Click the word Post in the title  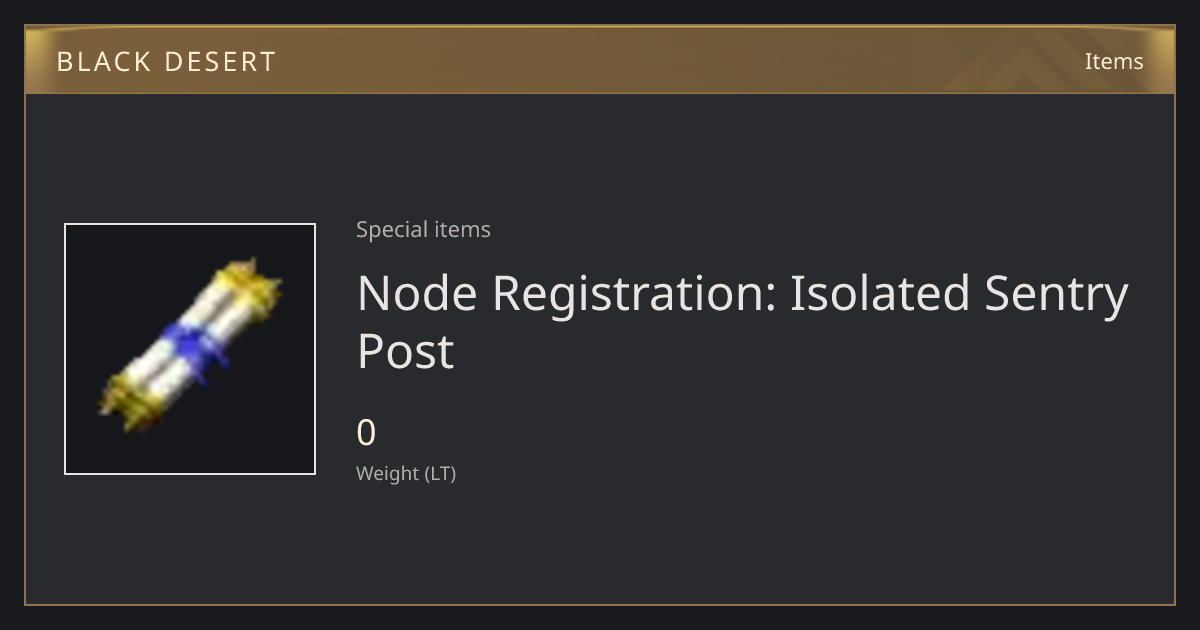[x=406, y=351]
